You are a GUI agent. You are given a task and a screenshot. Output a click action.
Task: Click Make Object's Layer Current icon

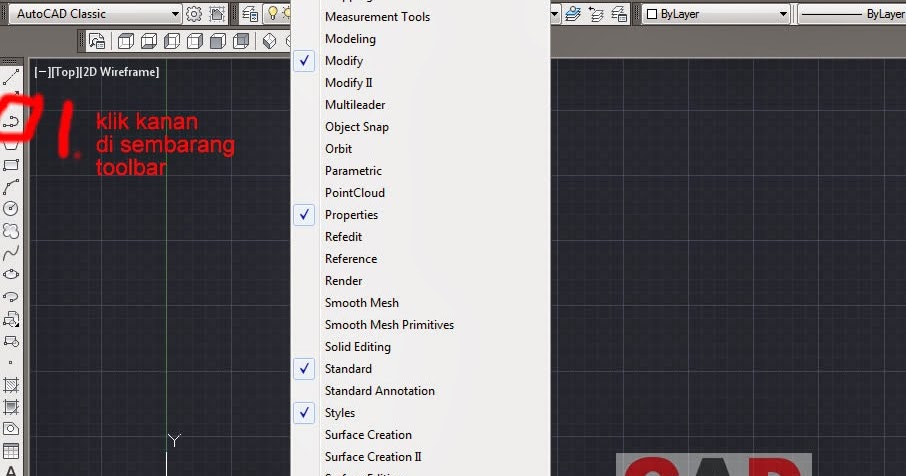(x=573, y=14)
